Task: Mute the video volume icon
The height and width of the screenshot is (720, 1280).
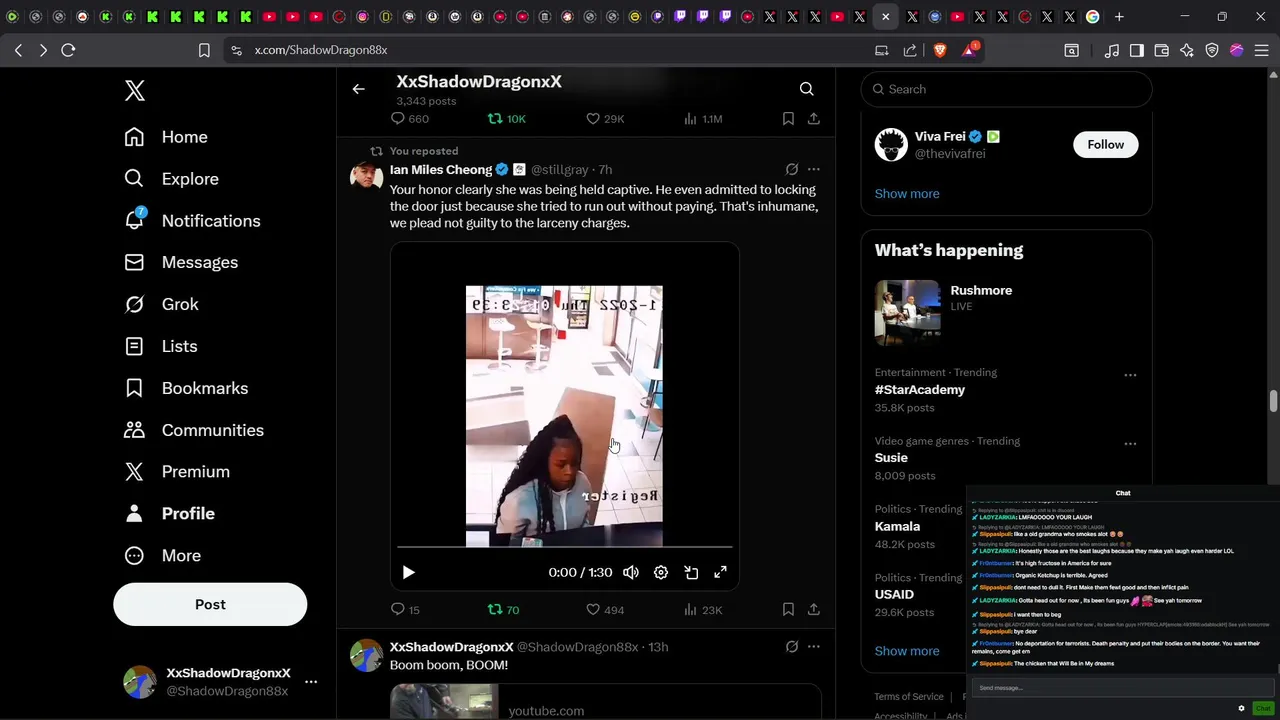Action: tap(631, 572)
